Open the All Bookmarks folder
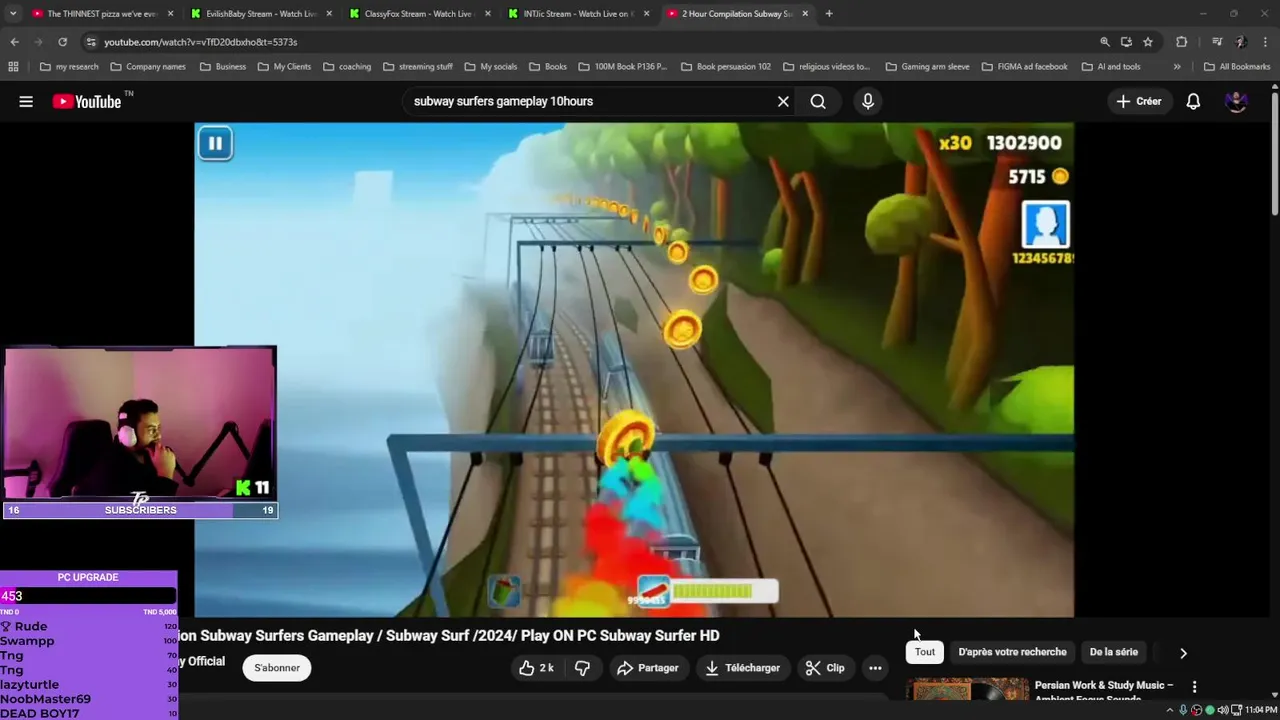The image size is (1280, 720). 1237,67
